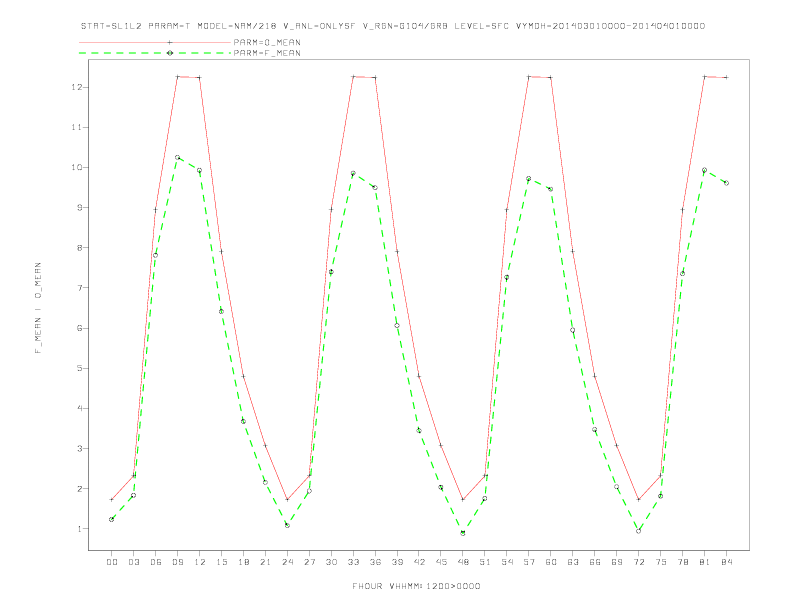Click y-axis tick label 2
This screenshot has width=792, height=612.
80,489
